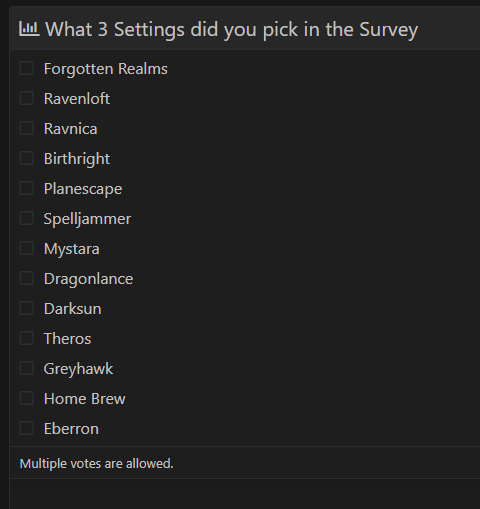Image resolution: width=480 pixels, height=509 pixels.
Task: Click the Forgotten Realms label text
Action: (x=106, y=69)
